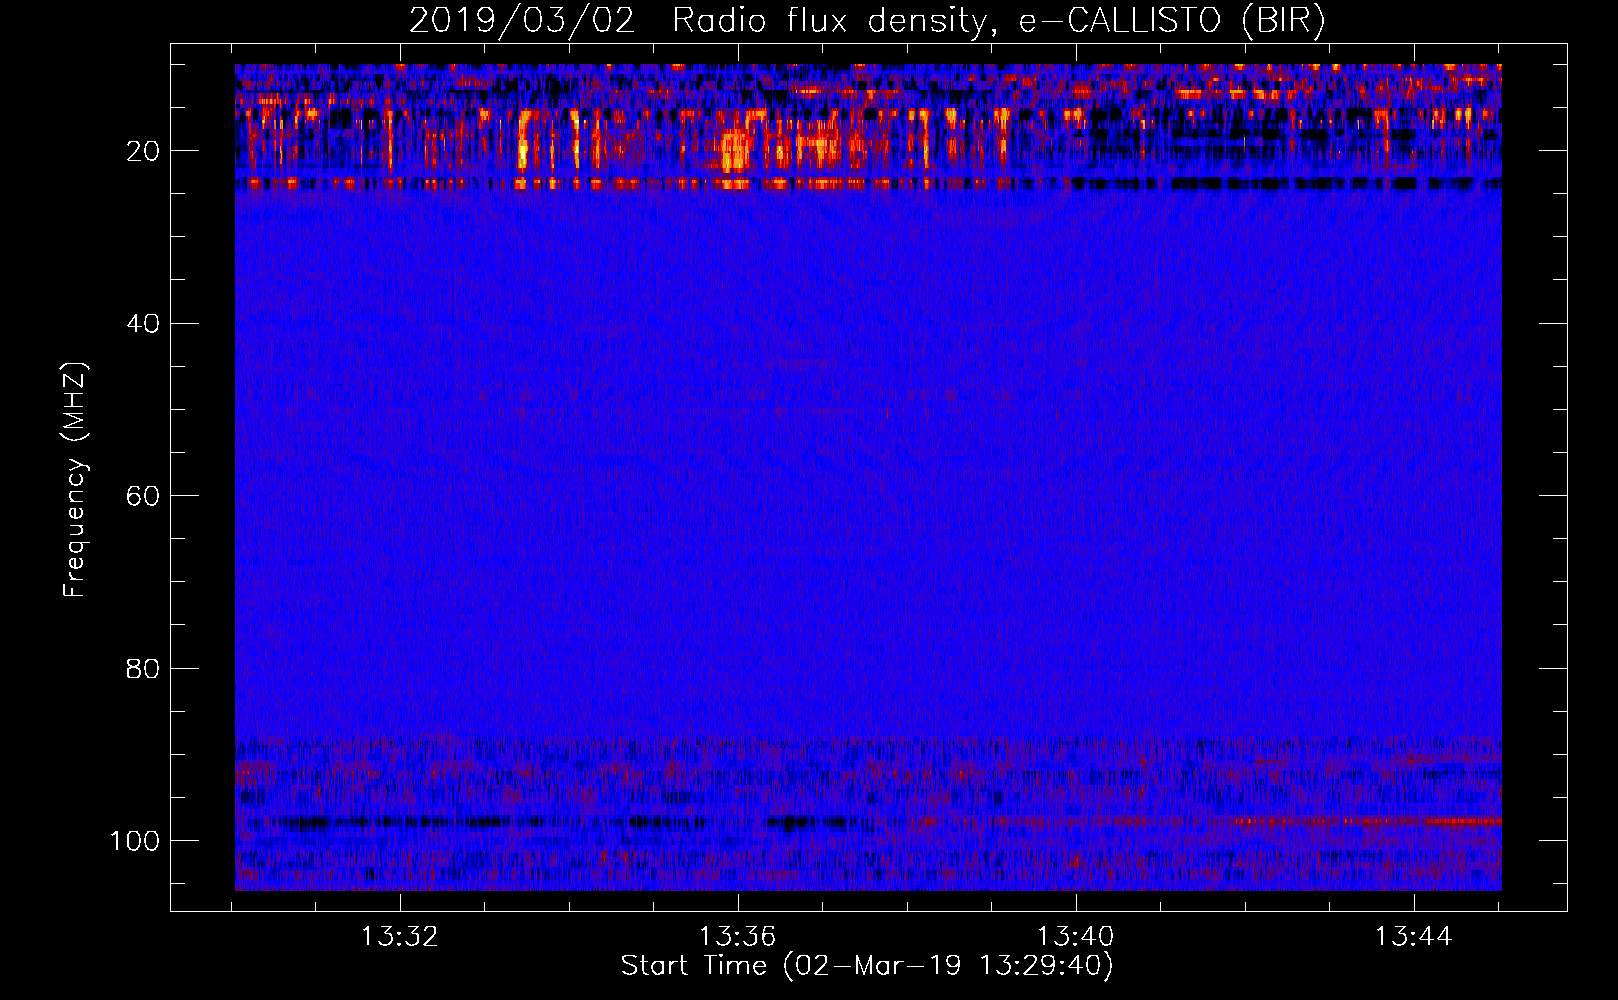Click the '60' frequency tick label
This screenshot has height=1000, width=1618.
point(143,496)
